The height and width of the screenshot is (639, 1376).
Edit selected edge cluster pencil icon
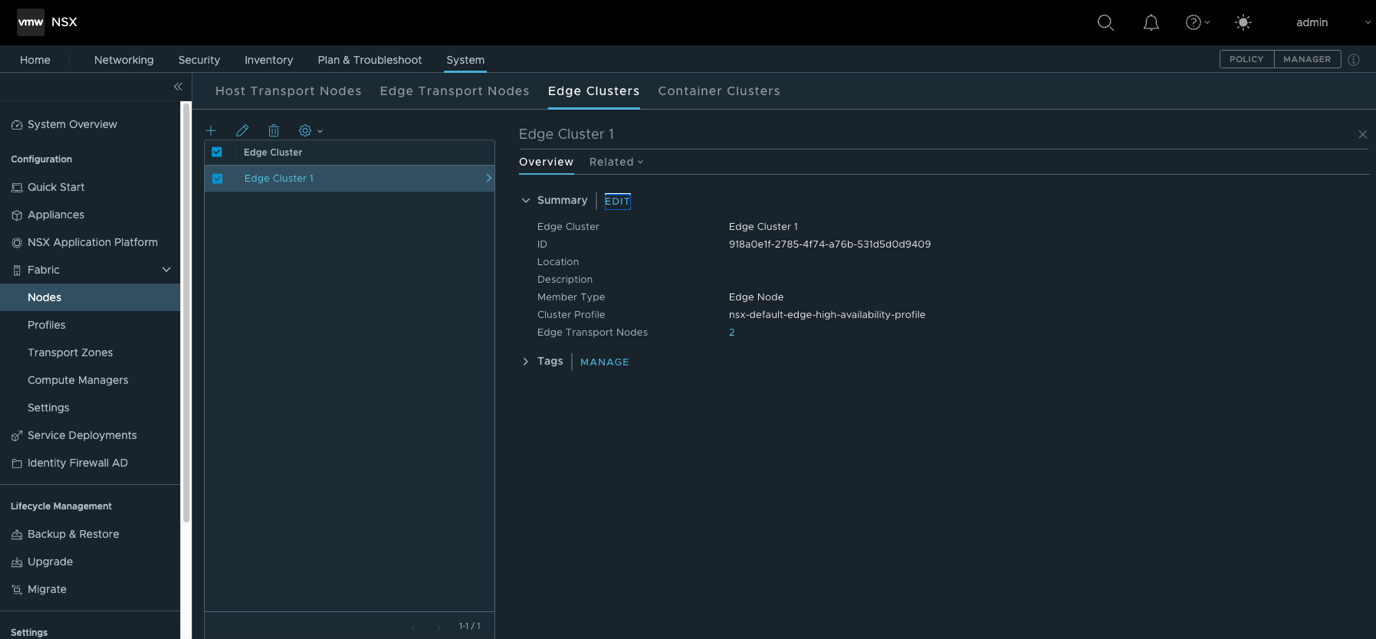[x=242, y=130]
